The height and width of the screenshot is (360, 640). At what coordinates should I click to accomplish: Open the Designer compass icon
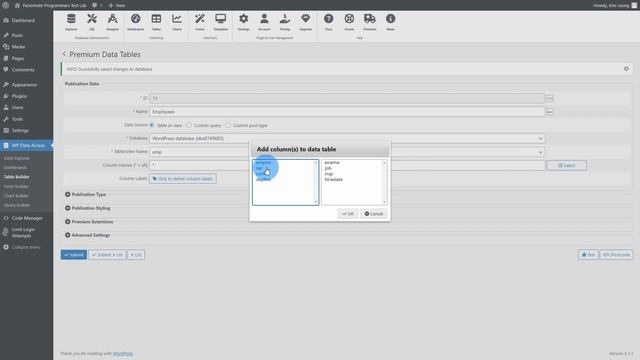point(112,22)
